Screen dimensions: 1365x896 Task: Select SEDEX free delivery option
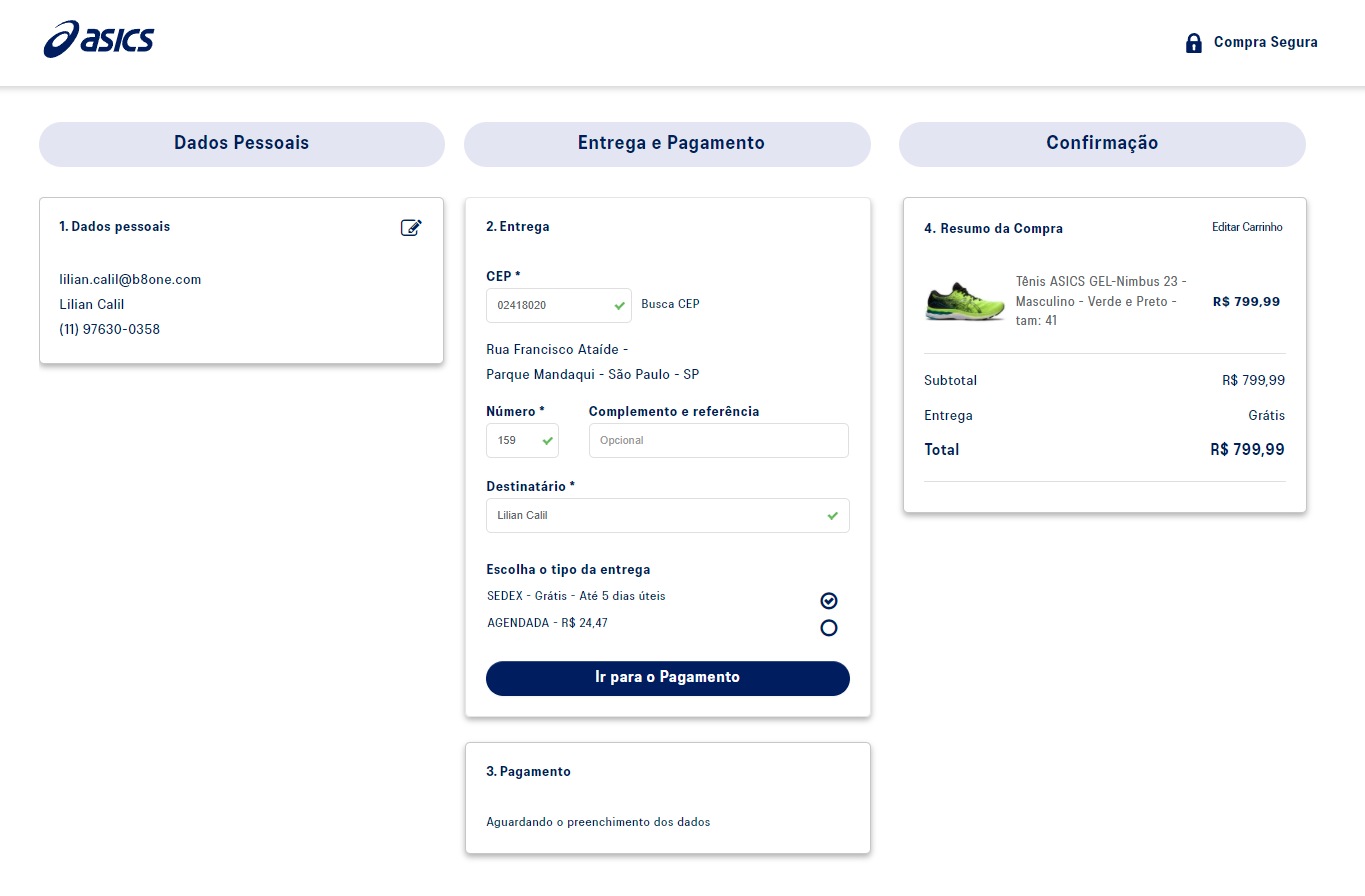(x=828, y=600)
